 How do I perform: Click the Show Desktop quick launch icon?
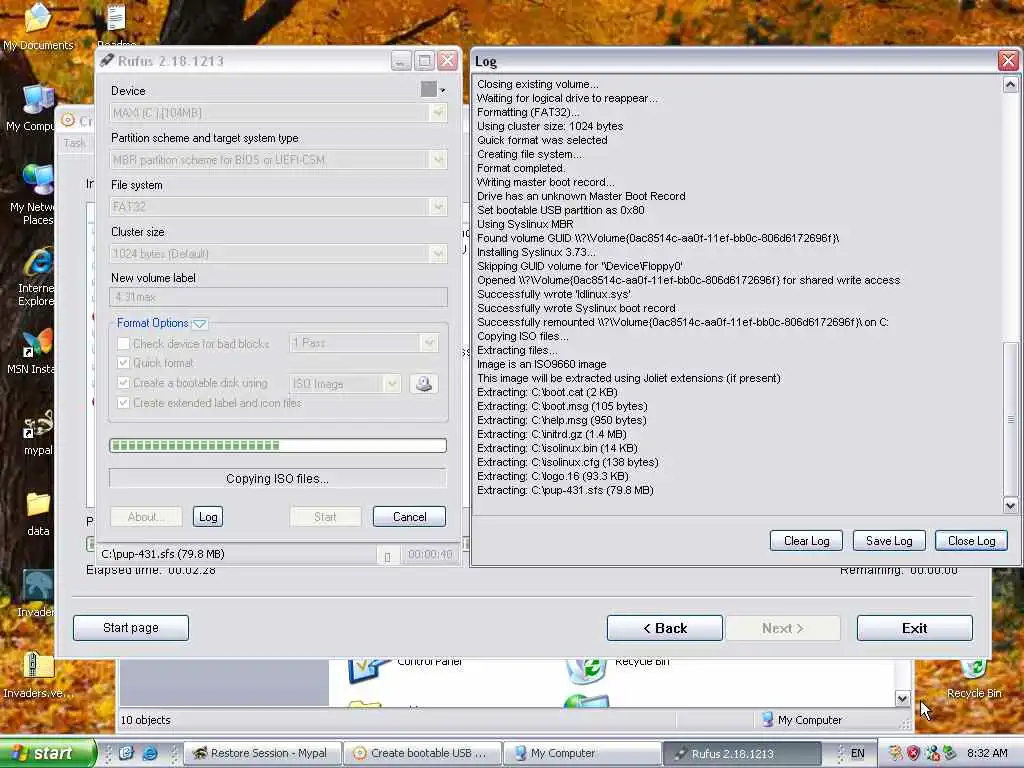pos(126,753)
